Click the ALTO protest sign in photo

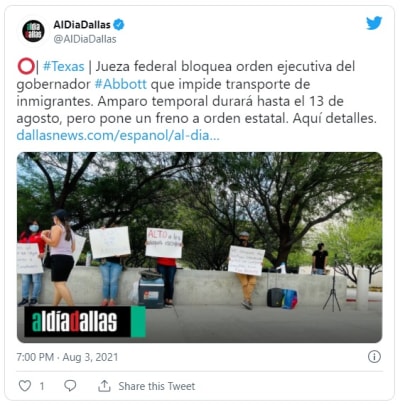164,243
